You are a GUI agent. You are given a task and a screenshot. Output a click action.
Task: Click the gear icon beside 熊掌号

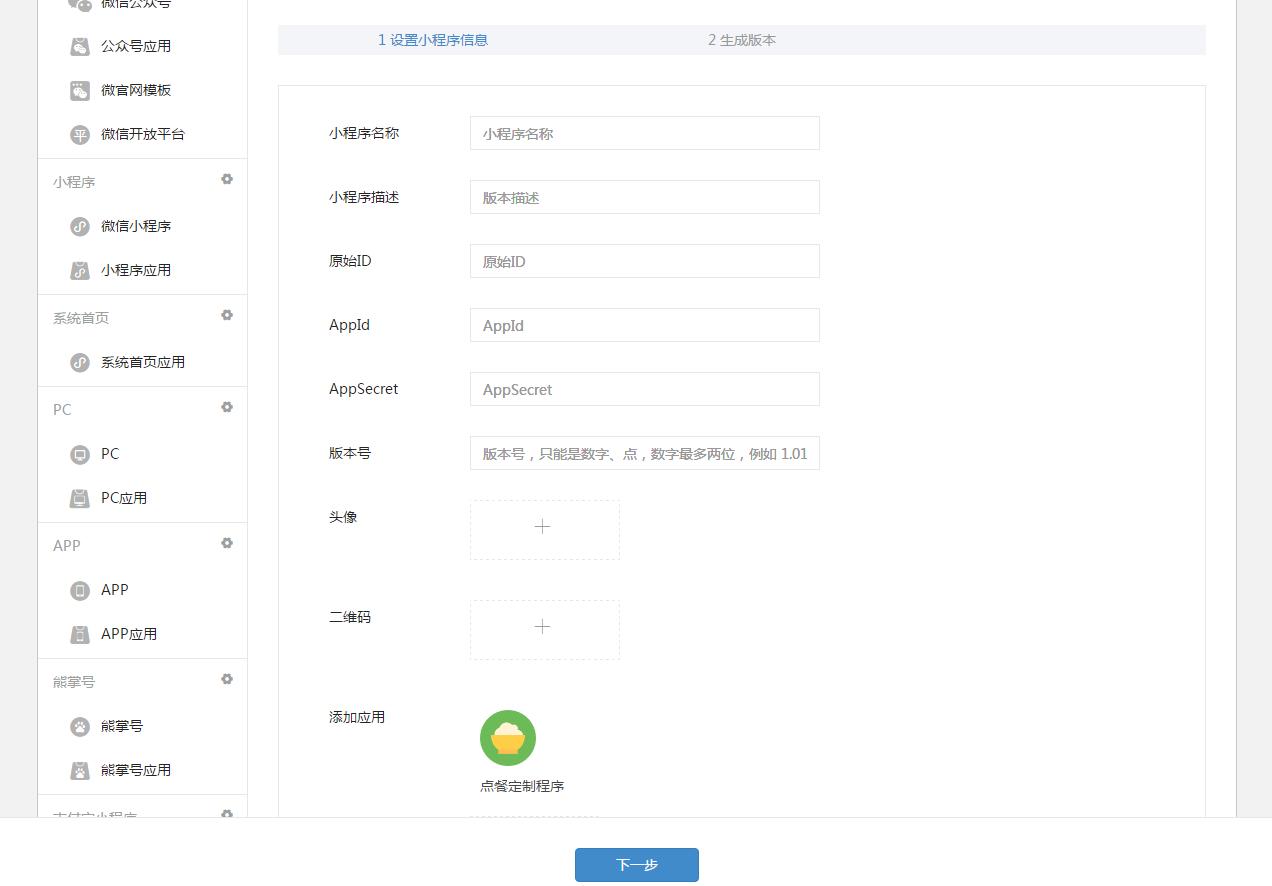pos(227,679)
